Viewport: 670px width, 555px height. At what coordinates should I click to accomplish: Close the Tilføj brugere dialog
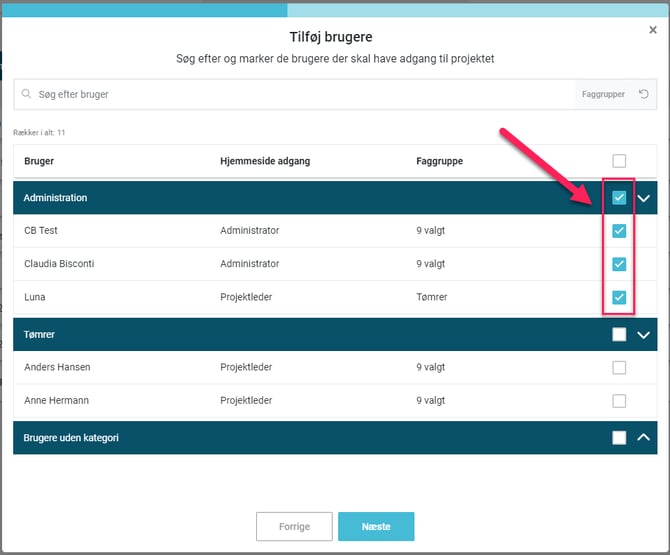pyautogui.click(x=653, y=31)
